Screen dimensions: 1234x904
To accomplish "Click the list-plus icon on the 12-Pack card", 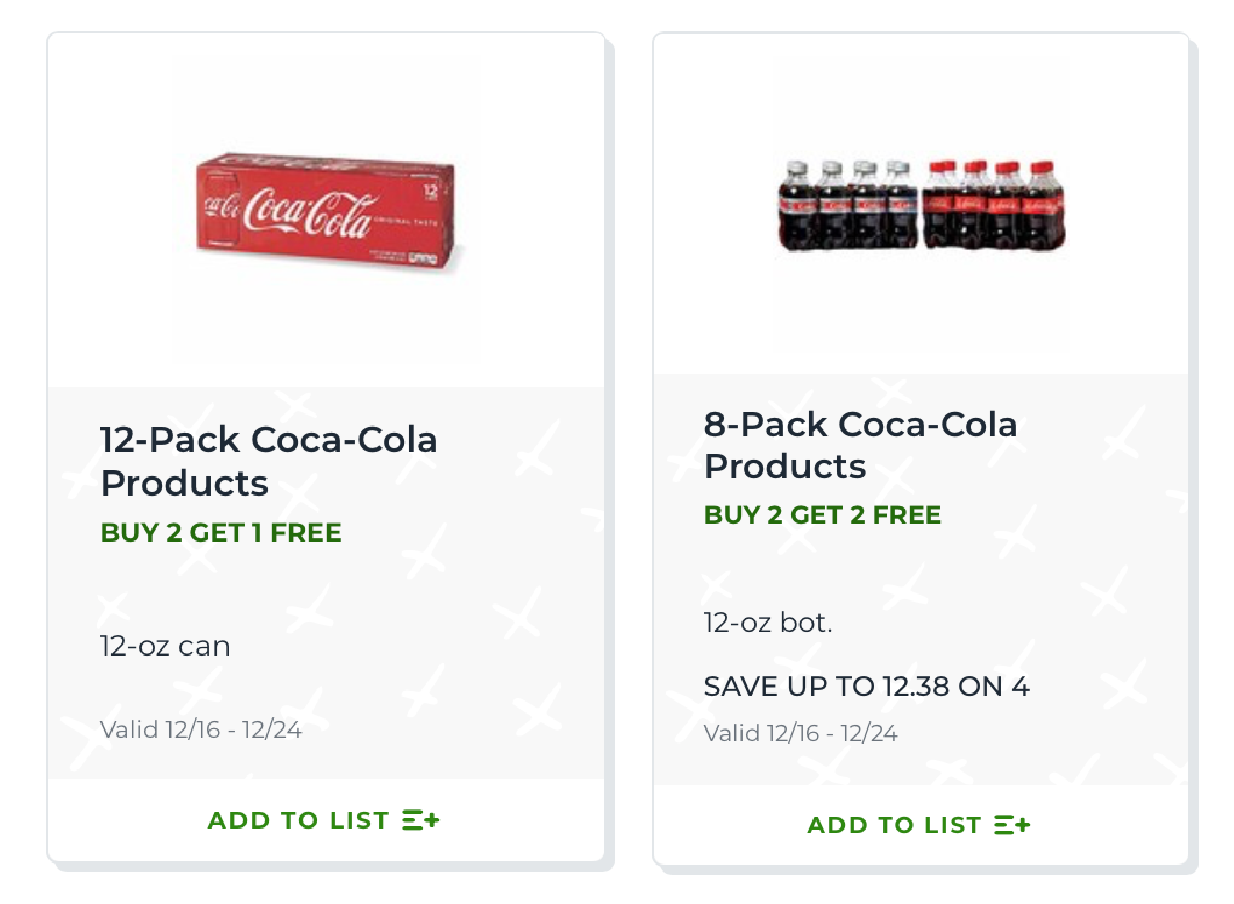I will [421, 821].
